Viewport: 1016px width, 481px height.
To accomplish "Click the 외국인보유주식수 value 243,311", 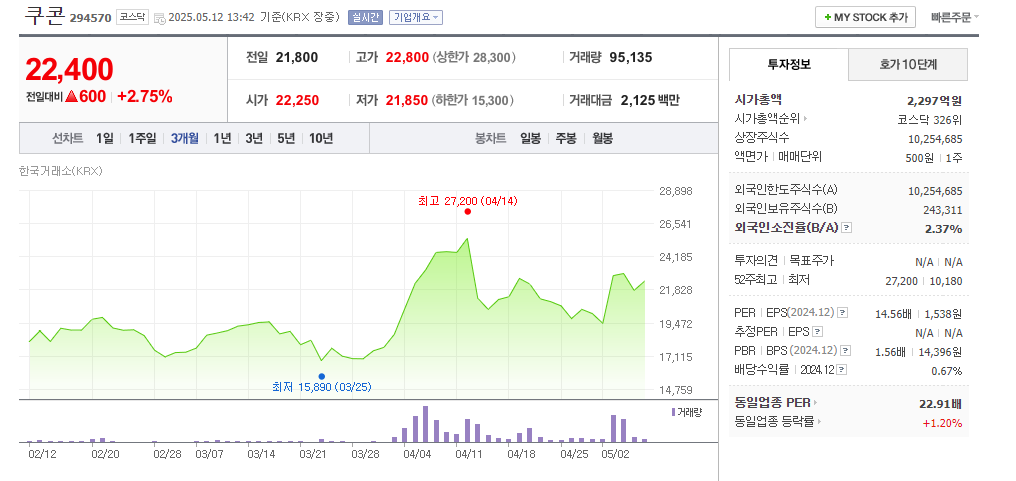I will pyautogui.click(x=943, y=210).
